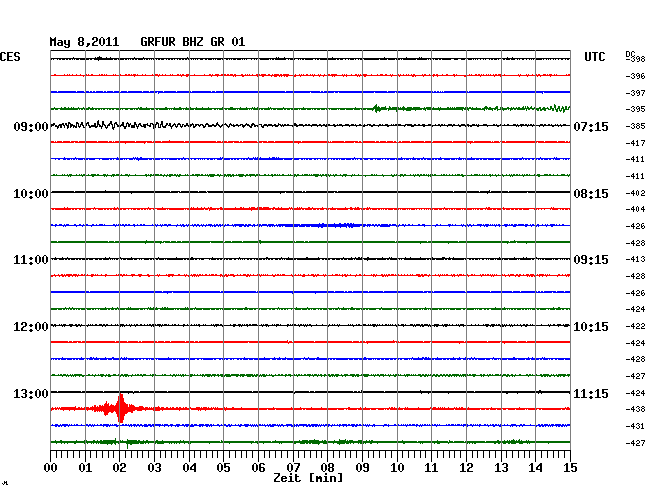
Task: Select the '13:00' local time label
Action: pos(31,393)
